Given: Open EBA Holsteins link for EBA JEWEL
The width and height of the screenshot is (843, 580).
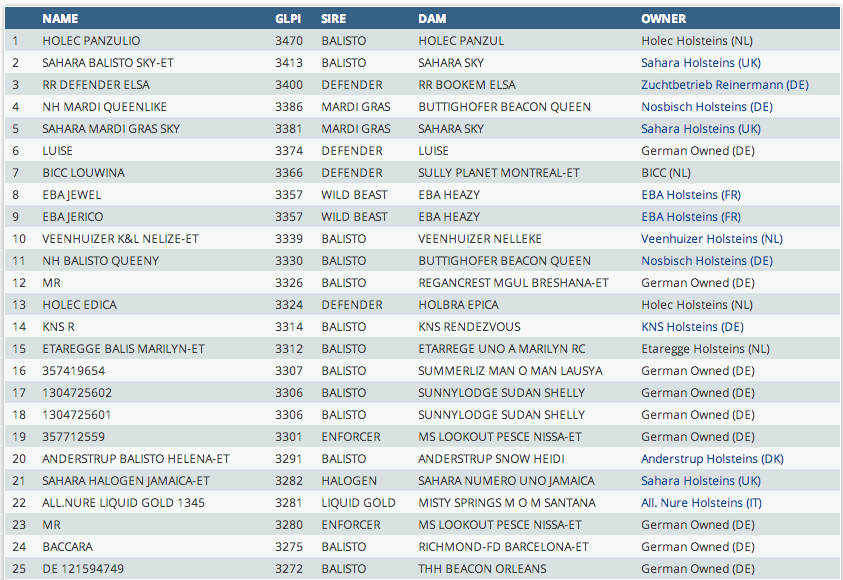Looking at the screenshot, I should tap(691, 195).
